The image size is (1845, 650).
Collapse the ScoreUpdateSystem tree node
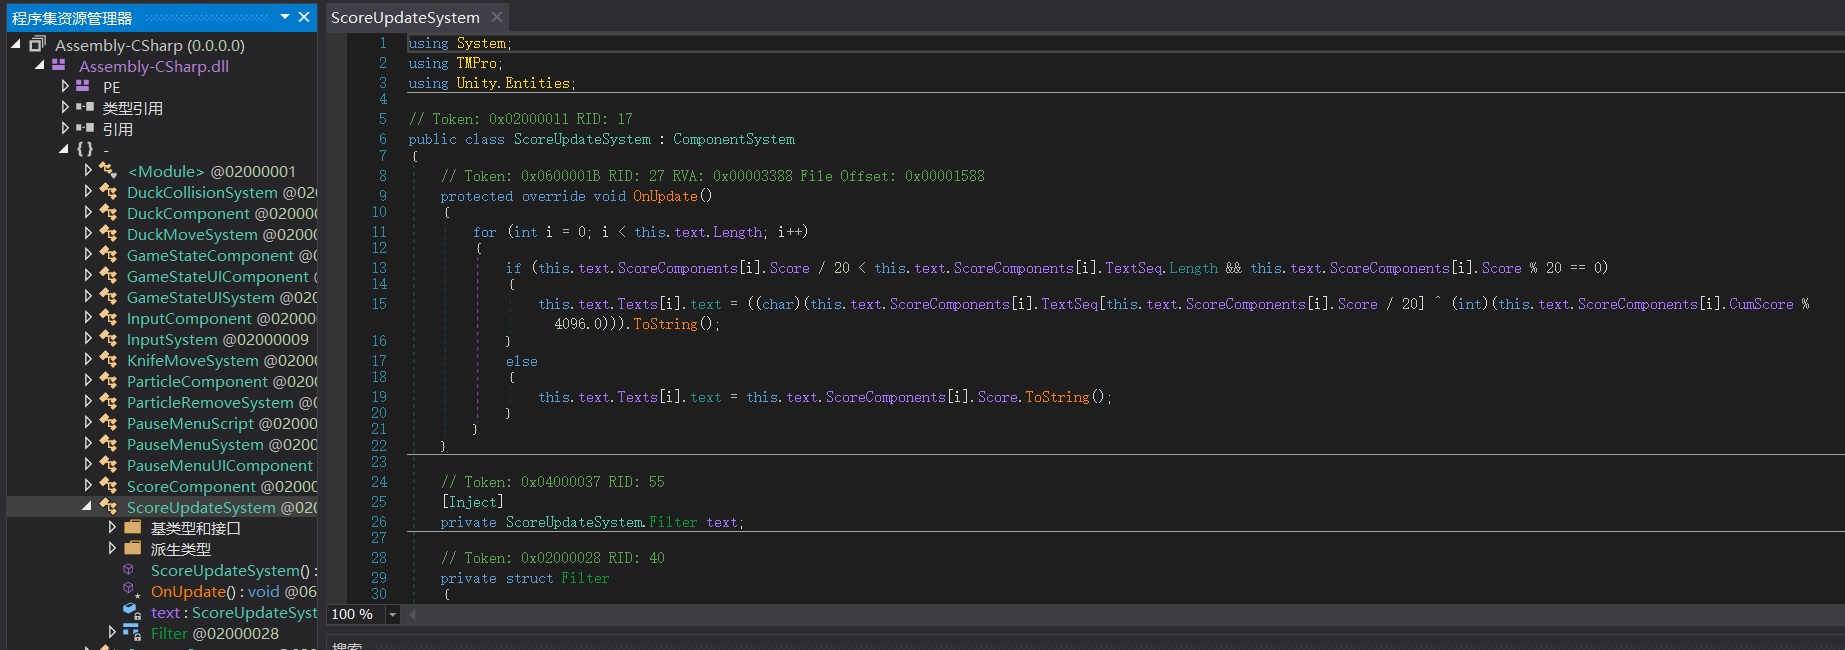[x=87, y=507]
